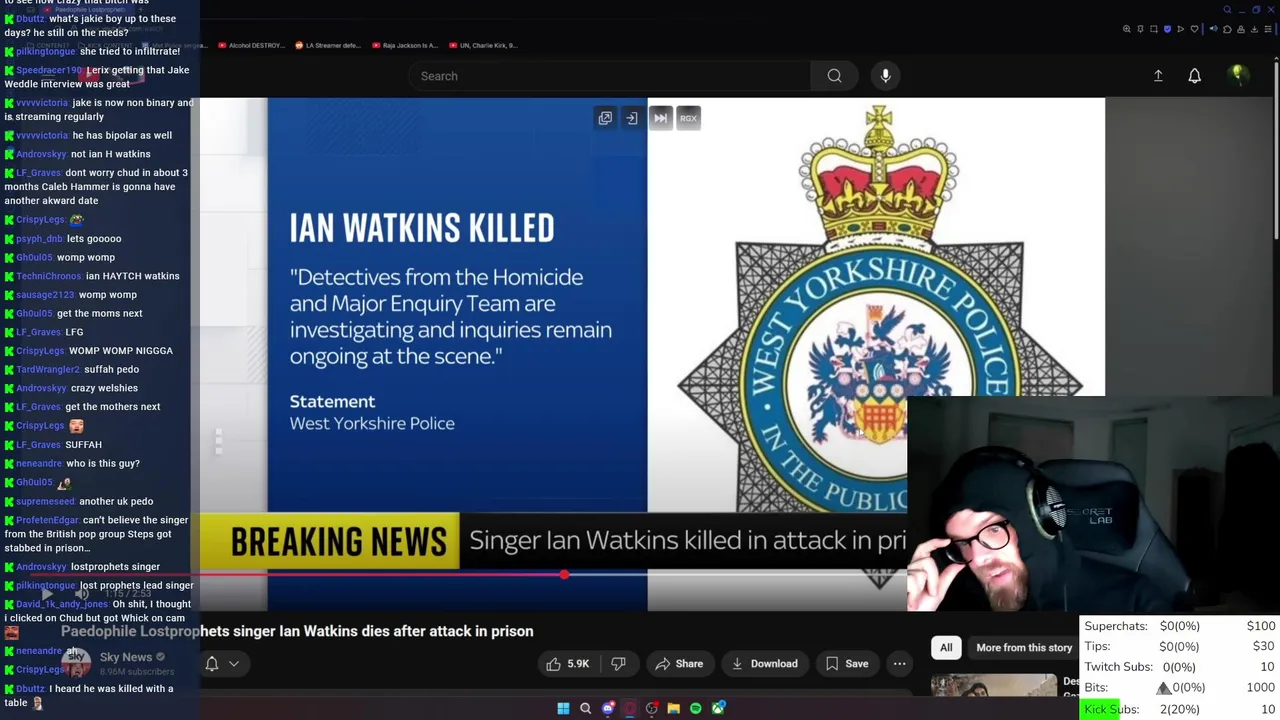
Task: Switch to the UN, Charlie Kirk browser tab
Action: [482, 45]
